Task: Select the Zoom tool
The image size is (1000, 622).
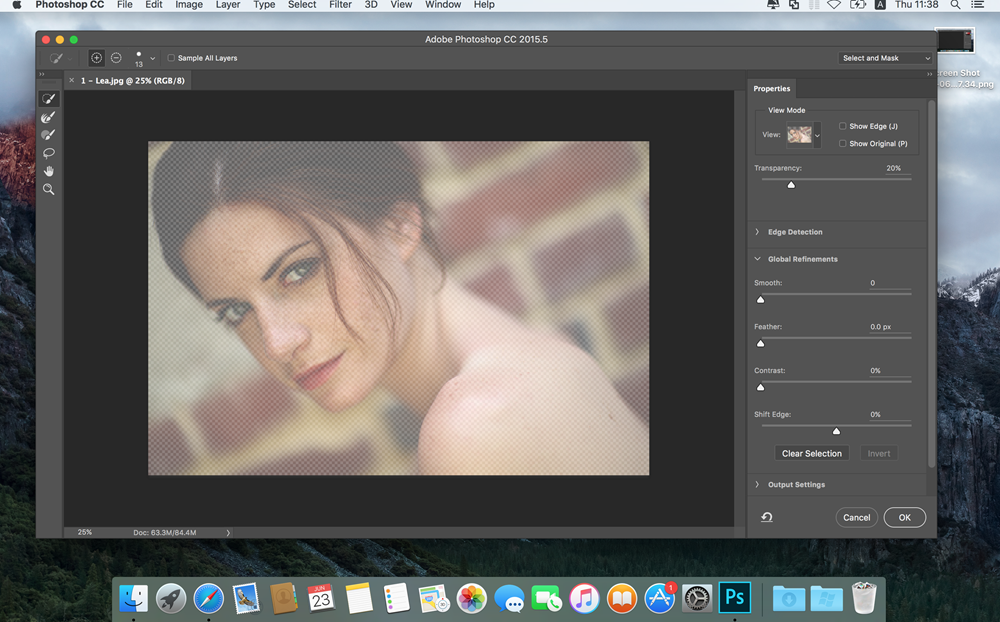Action: point(48,189)
